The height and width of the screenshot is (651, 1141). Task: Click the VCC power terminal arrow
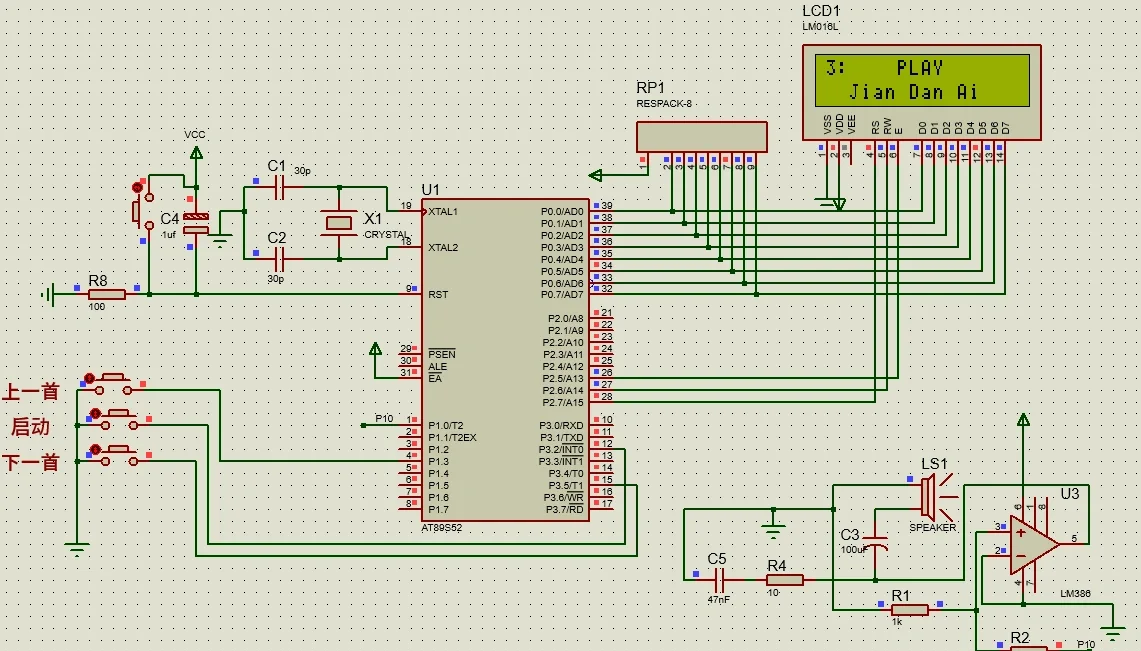(x=196, y=153)
